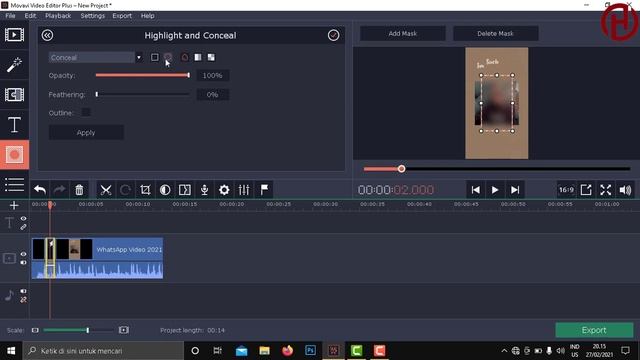This screenshot has width=640, height=360.
Task: Click the Apply button
Action: [x=86, y=133]
